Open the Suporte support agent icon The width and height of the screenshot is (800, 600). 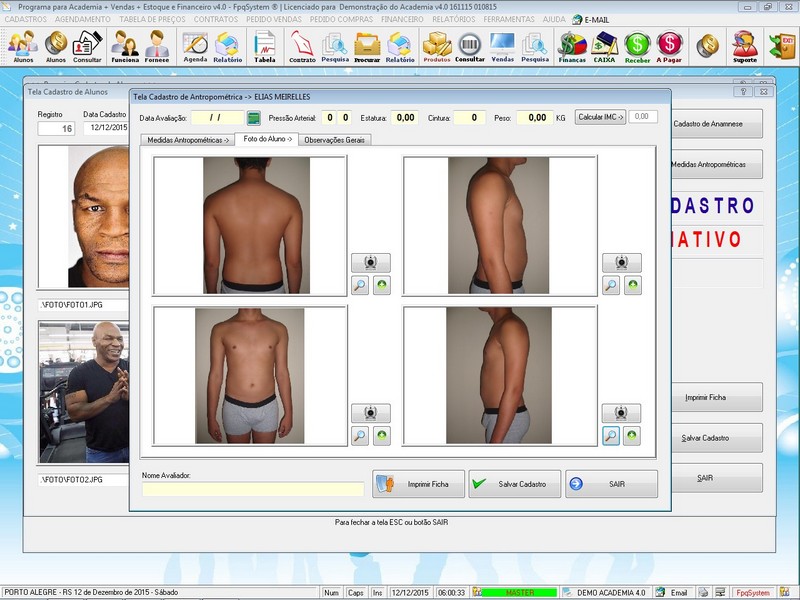pyautogui.click(x=745, y=46)
